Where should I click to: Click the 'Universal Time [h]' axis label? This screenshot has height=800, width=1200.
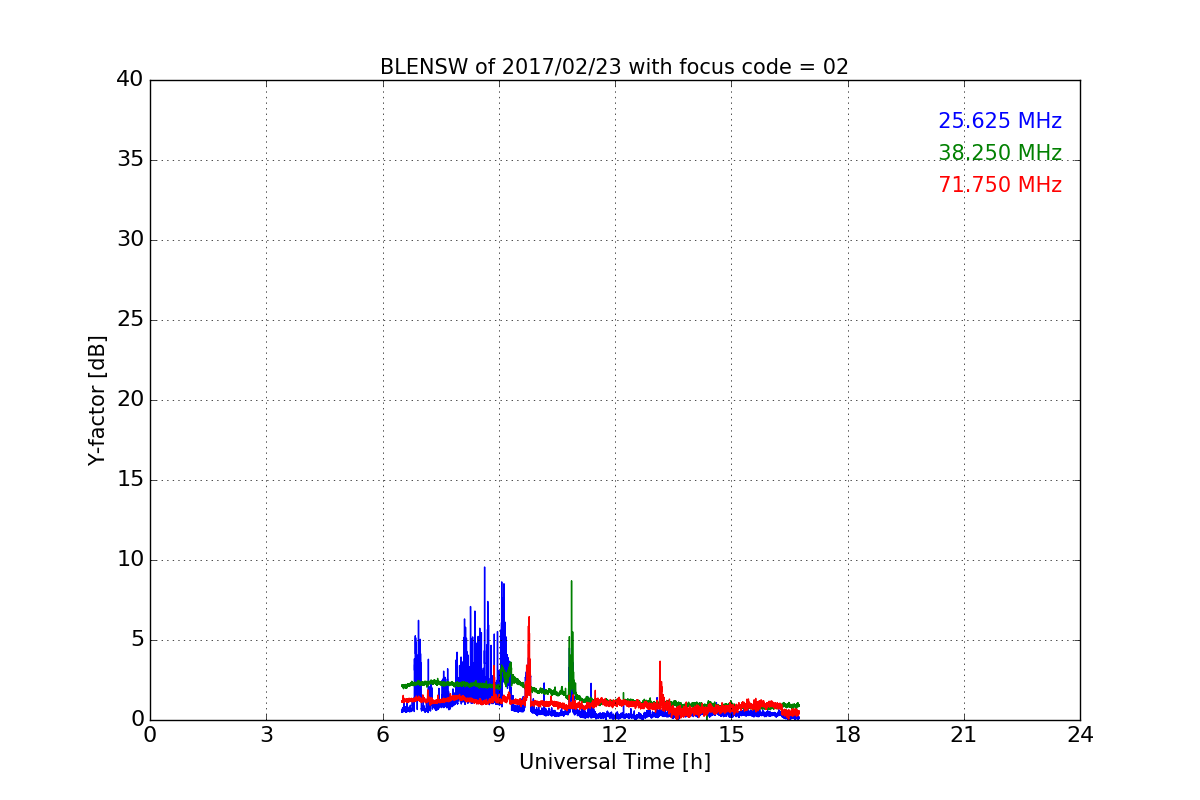point(615,762)
